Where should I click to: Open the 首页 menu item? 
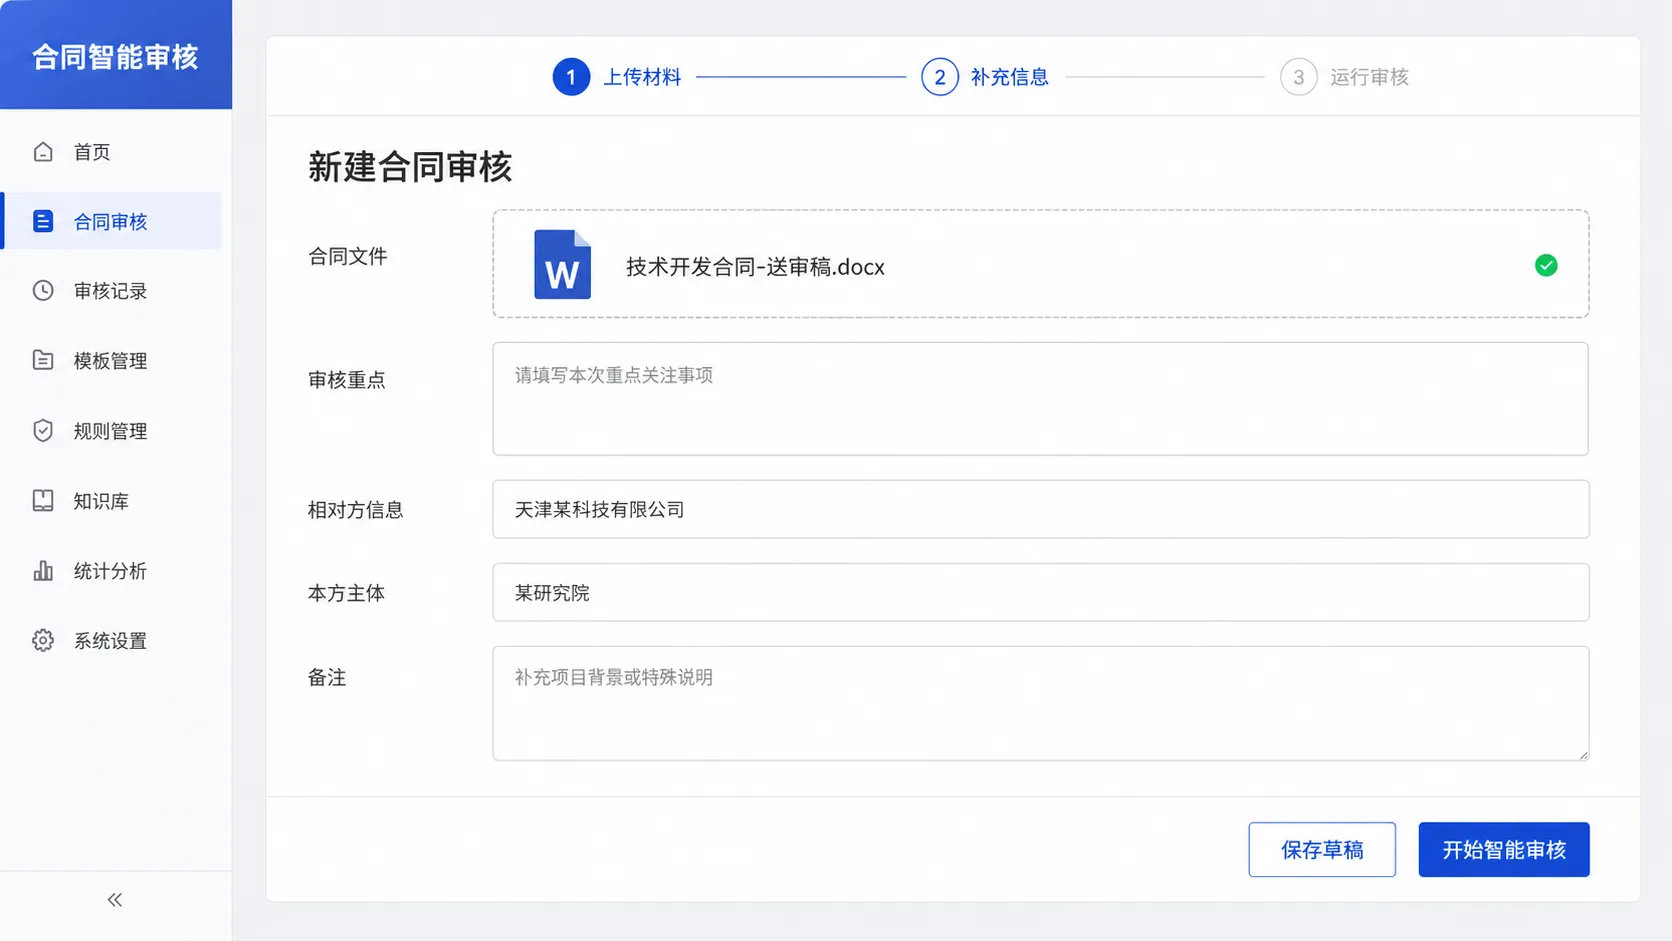coord(111,152)
